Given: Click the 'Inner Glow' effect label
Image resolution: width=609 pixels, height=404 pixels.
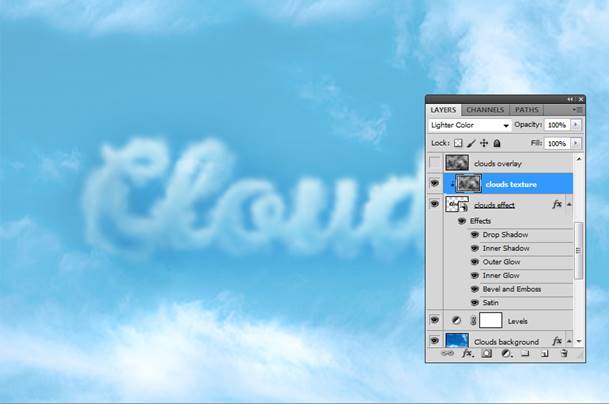Looking at the screenshot, I should point(501,275).
